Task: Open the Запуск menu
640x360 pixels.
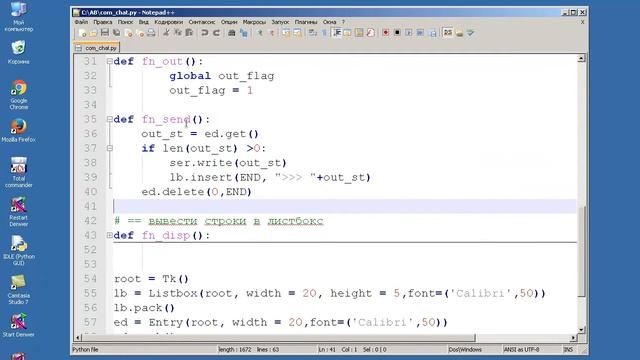Action: [280, 22]
